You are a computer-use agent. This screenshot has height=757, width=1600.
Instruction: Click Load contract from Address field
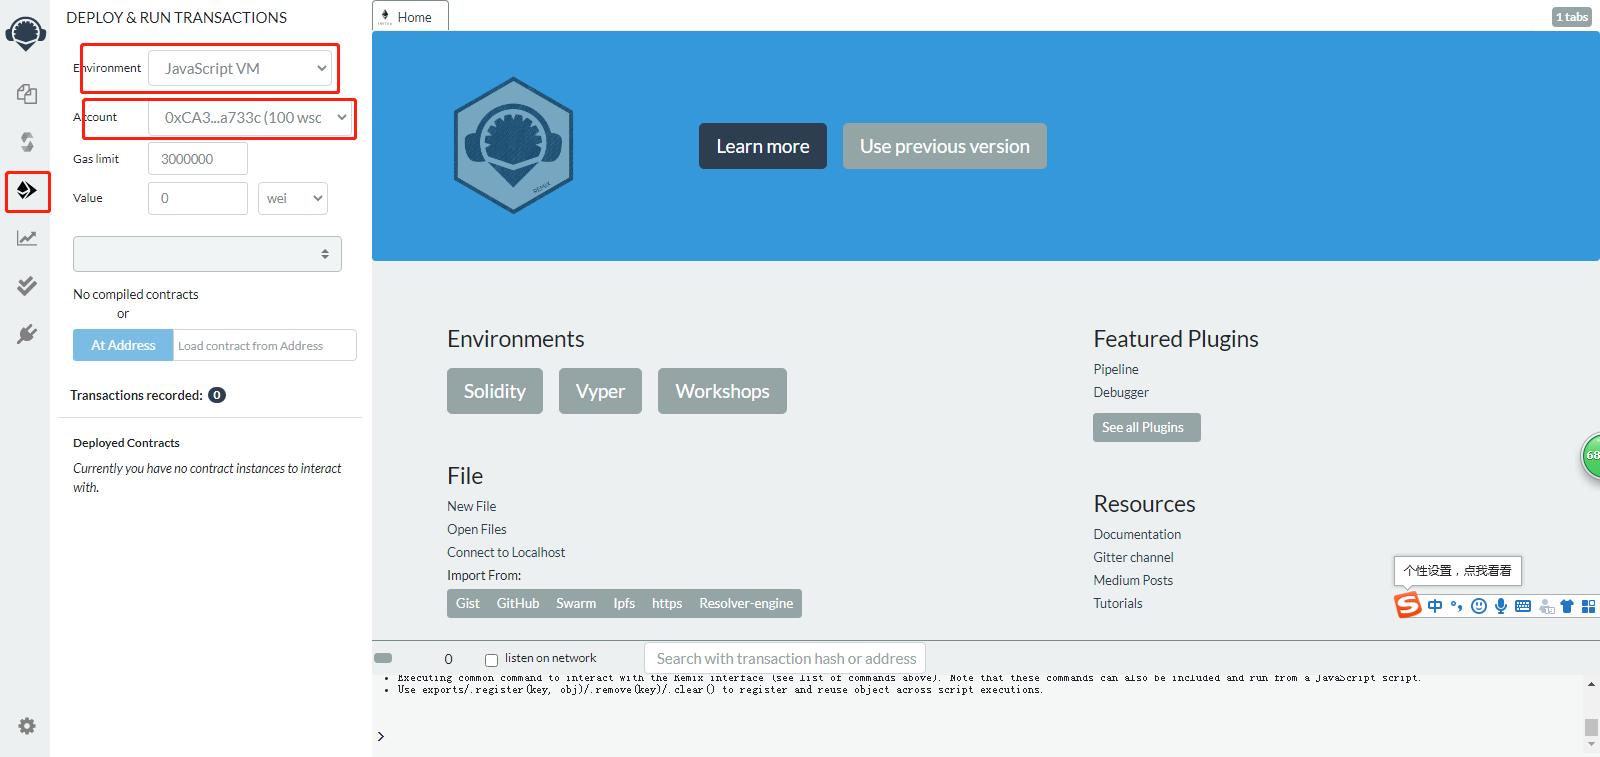(265, 345)
